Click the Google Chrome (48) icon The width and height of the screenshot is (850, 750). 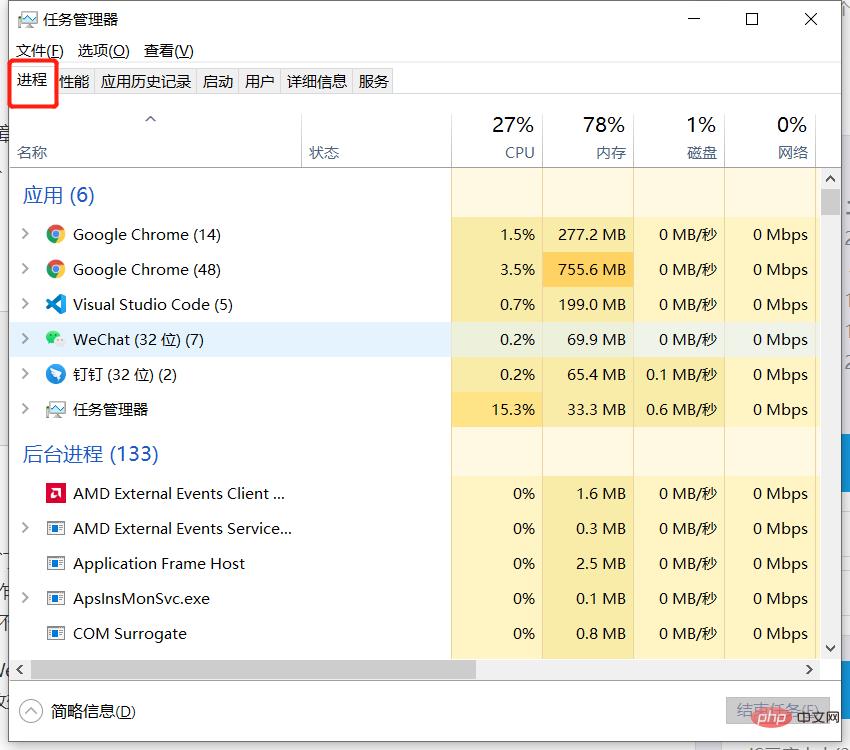[x=56, y=269]
